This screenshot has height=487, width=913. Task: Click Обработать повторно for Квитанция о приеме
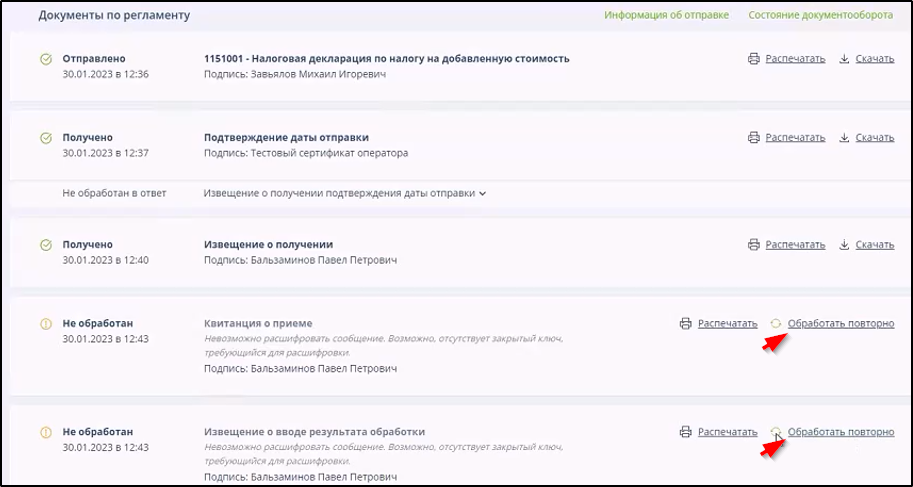(x=840, y=324)
